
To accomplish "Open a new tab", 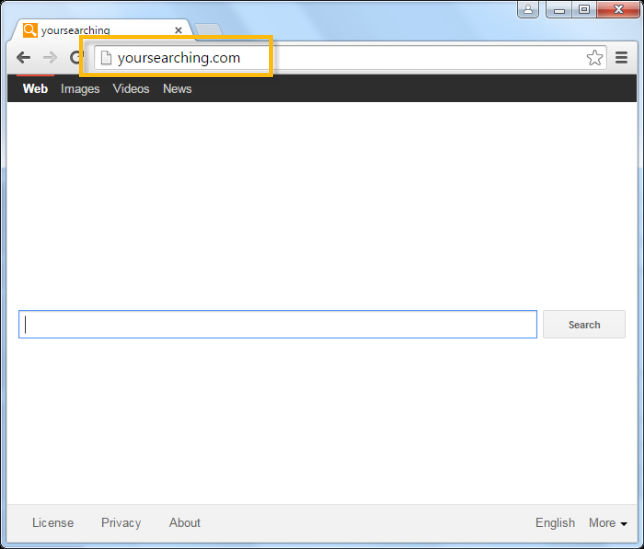I will click(208, 30).
